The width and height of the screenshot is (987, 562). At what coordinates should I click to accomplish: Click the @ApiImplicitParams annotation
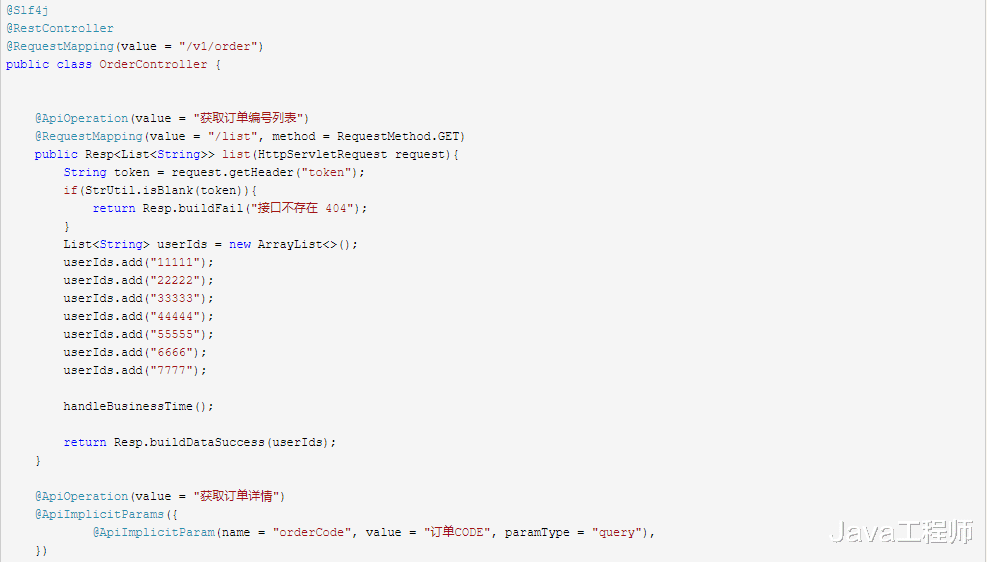pyautogui.click(x=99, y=514)
